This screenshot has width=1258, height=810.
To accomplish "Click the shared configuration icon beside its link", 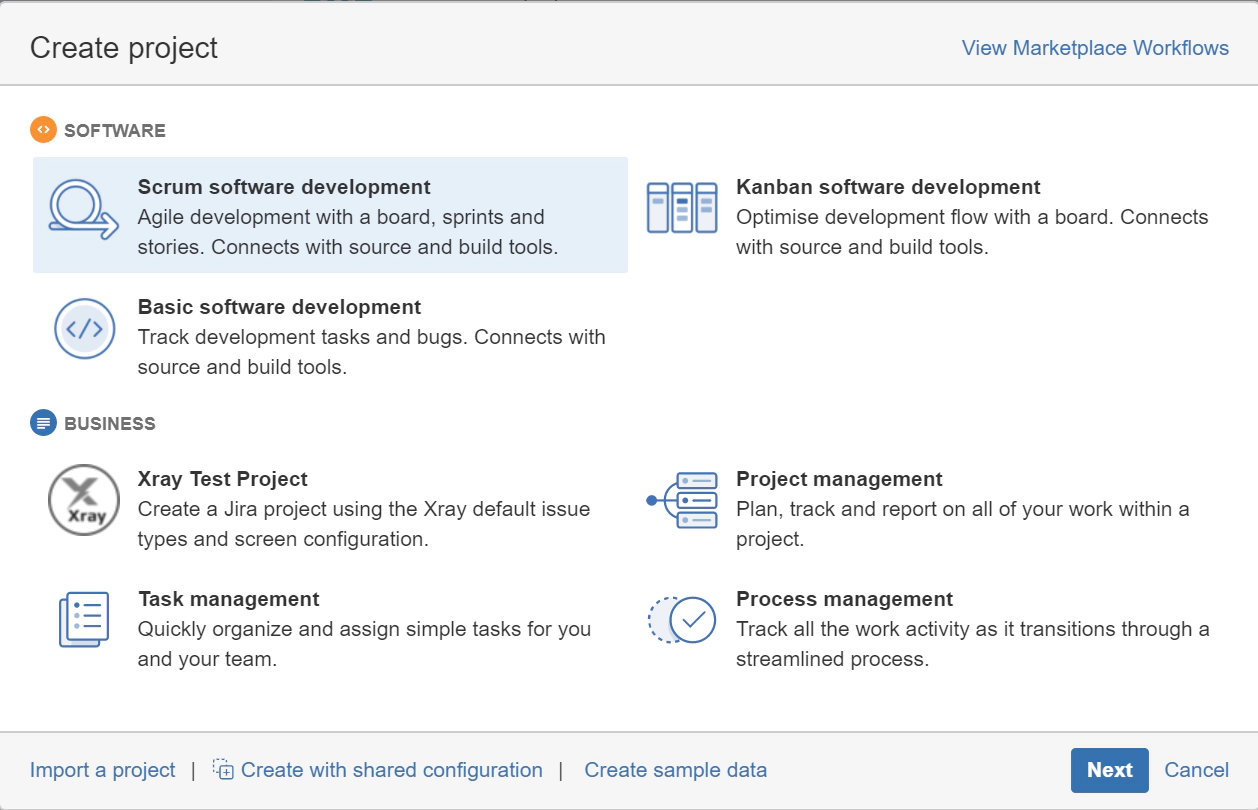I will [224, 769].
